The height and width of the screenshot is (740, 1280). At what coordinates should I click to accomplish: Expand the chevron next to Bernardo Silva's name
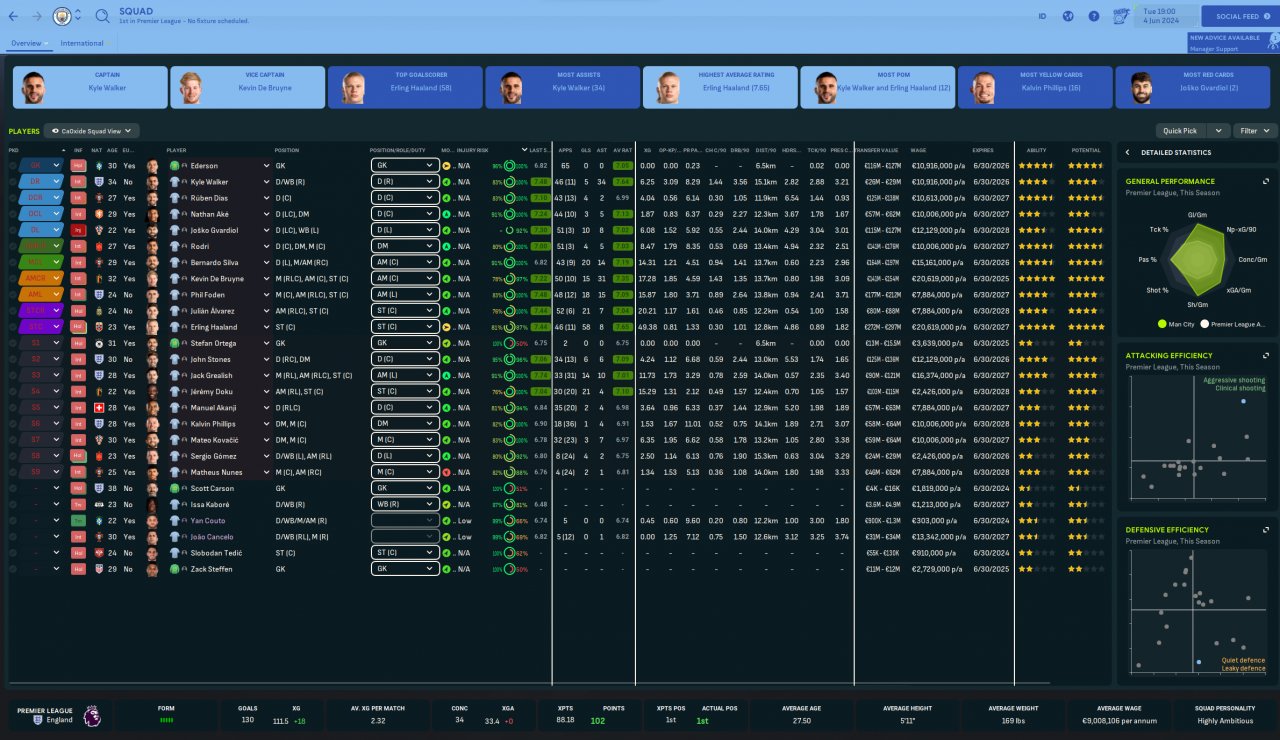point(267,263)
